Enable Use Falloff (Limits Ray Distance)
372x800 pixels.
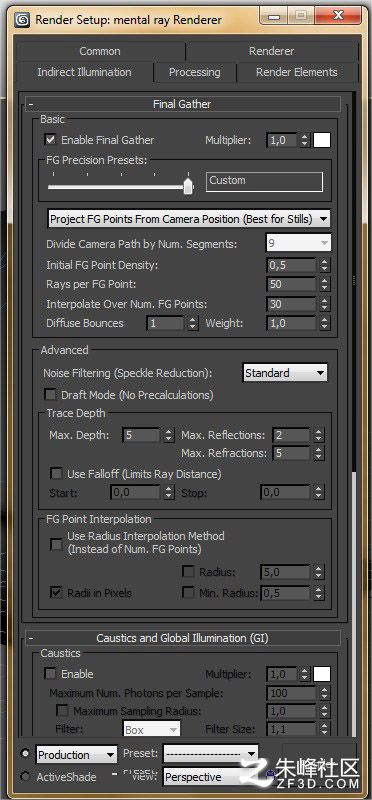[x=56, y=474]
